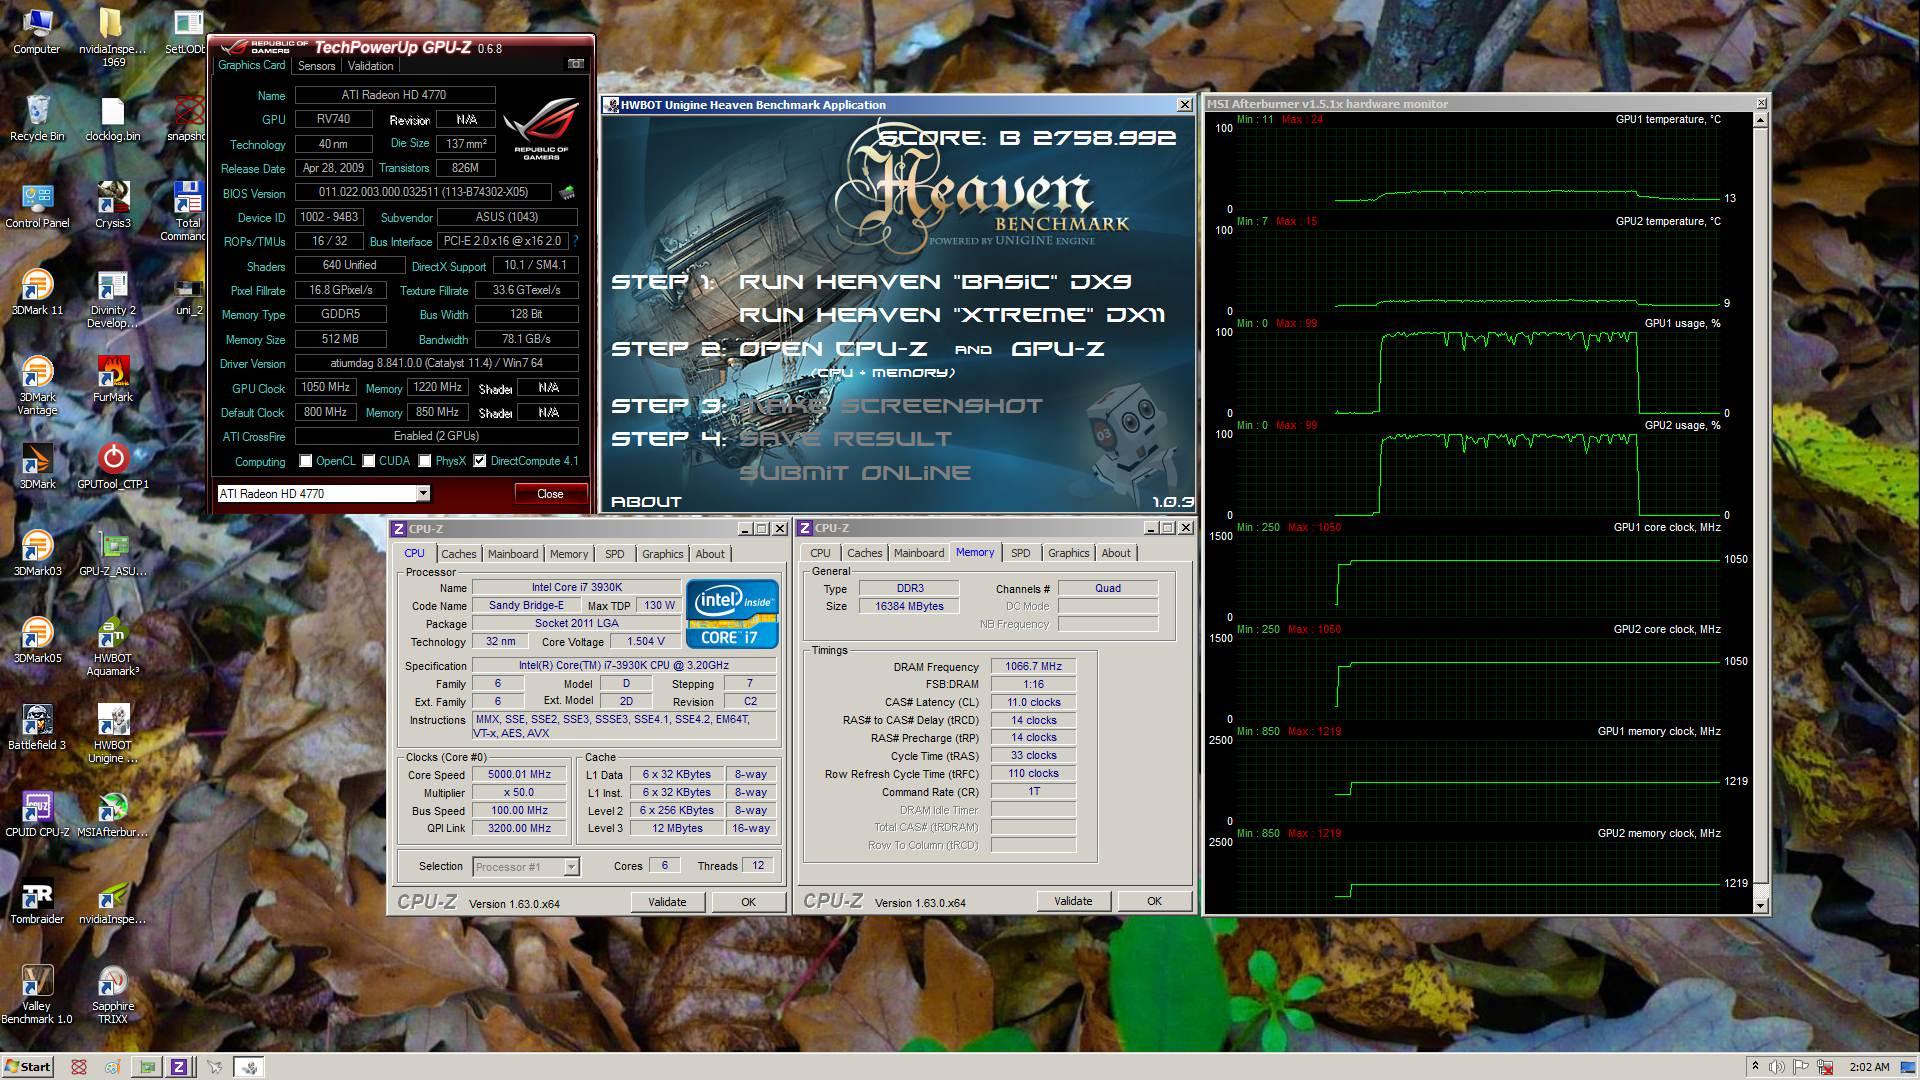Click the taskbar clock showing 2:02 AM
Screen dimensions: 1920x1080
click(1869, 1067)
